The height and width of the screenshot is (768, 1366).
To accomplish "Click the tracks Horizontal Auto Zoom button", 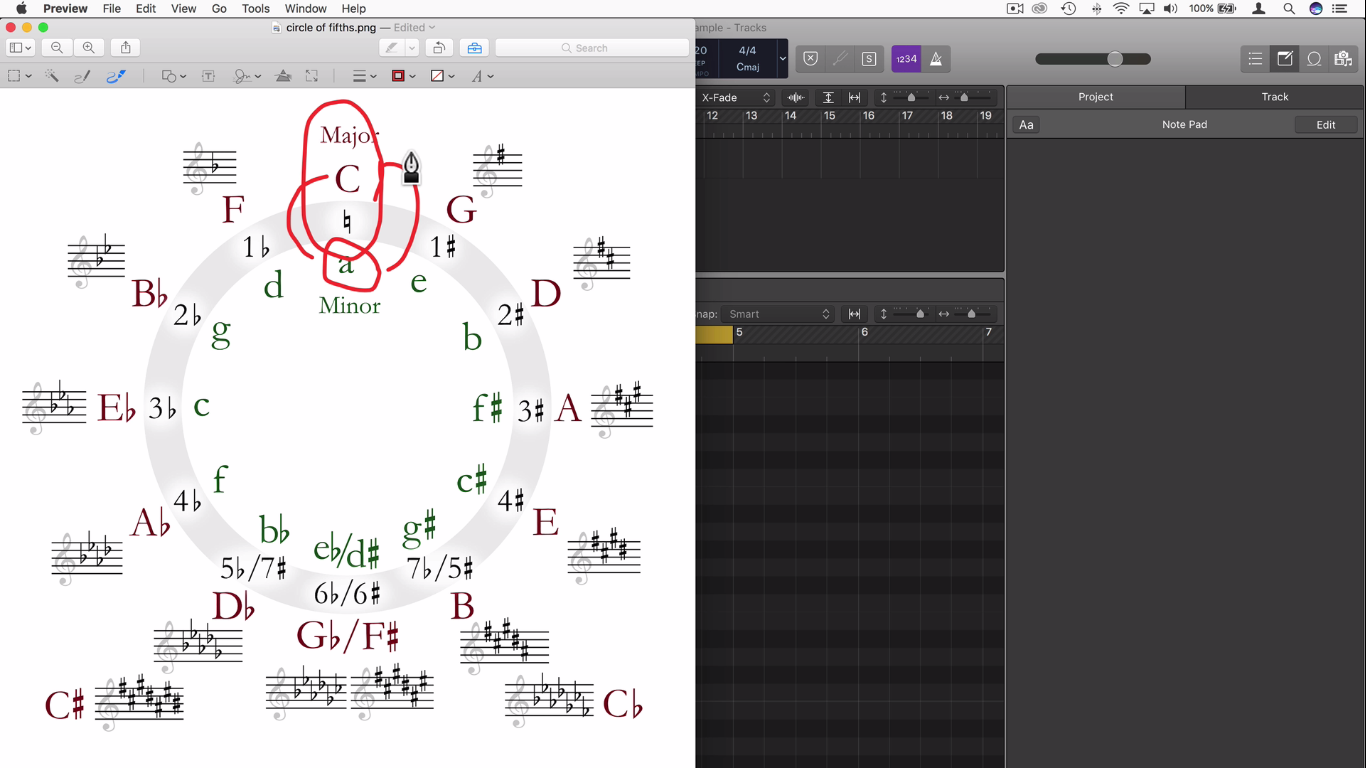I will (854, 97).
